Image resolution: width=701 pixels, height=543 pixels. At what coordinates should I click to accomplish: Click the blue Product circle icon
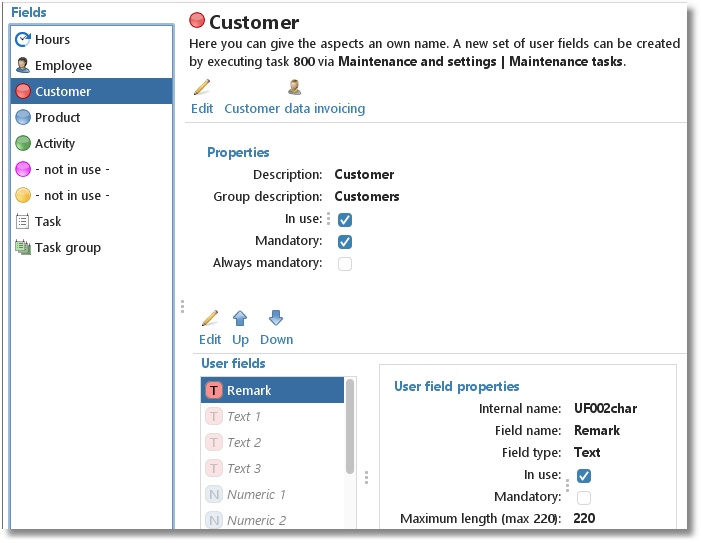click(x=23, y=117)
